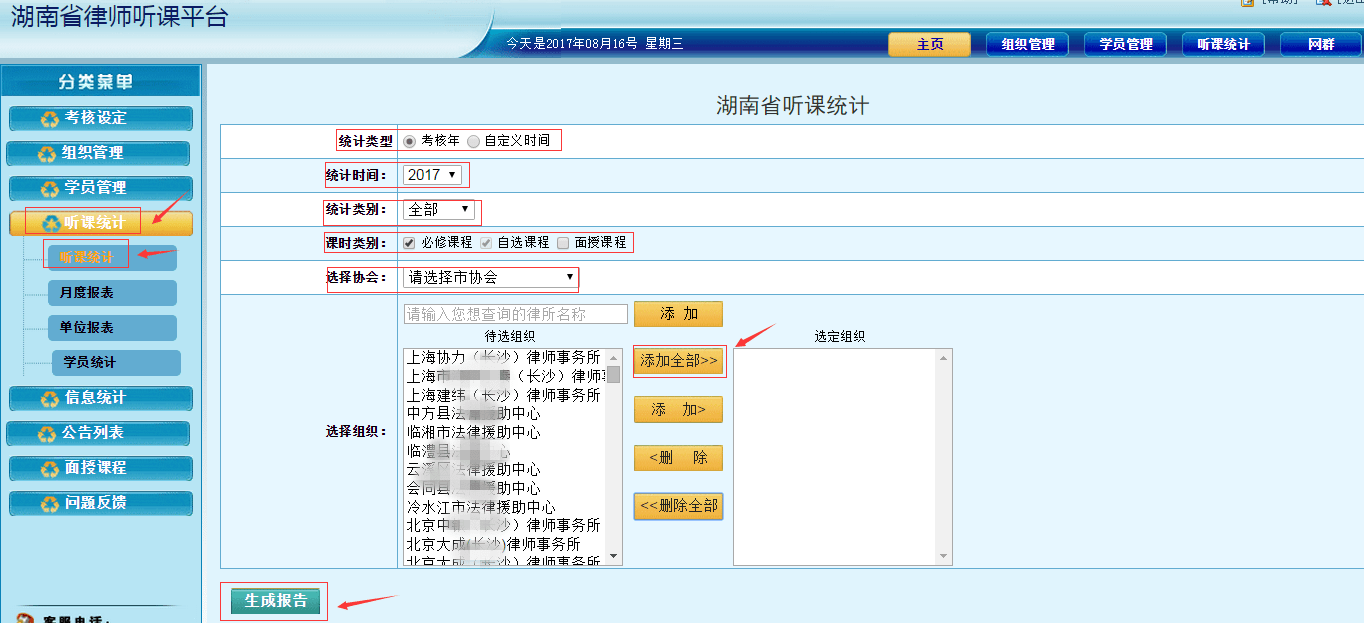
Task: Click the 添加全部>> button
Action: click(679, 360)
